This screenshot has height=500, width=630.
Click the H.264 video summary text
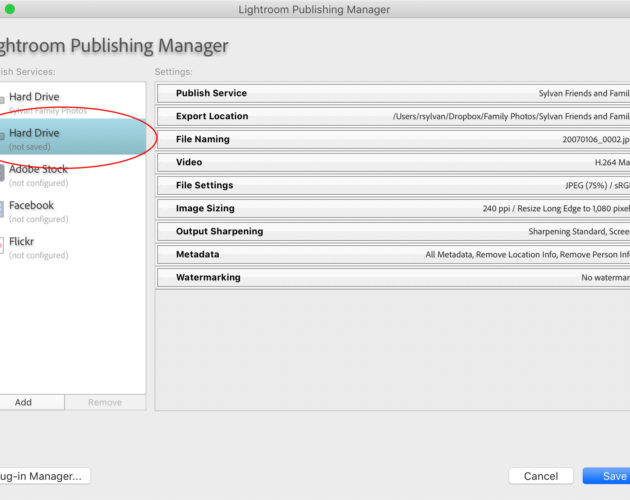click(612, 162)
